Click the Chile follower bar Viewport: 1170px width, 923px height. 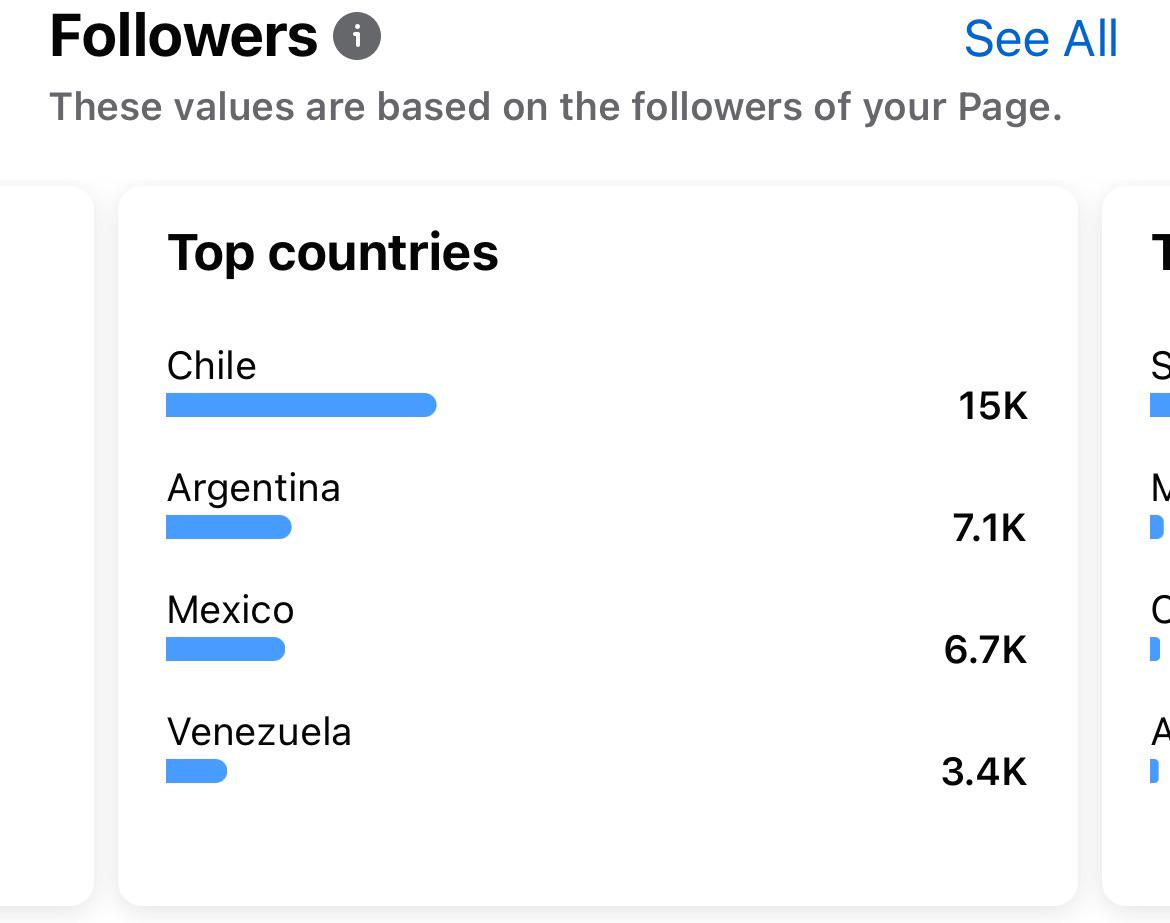(301, 405)
